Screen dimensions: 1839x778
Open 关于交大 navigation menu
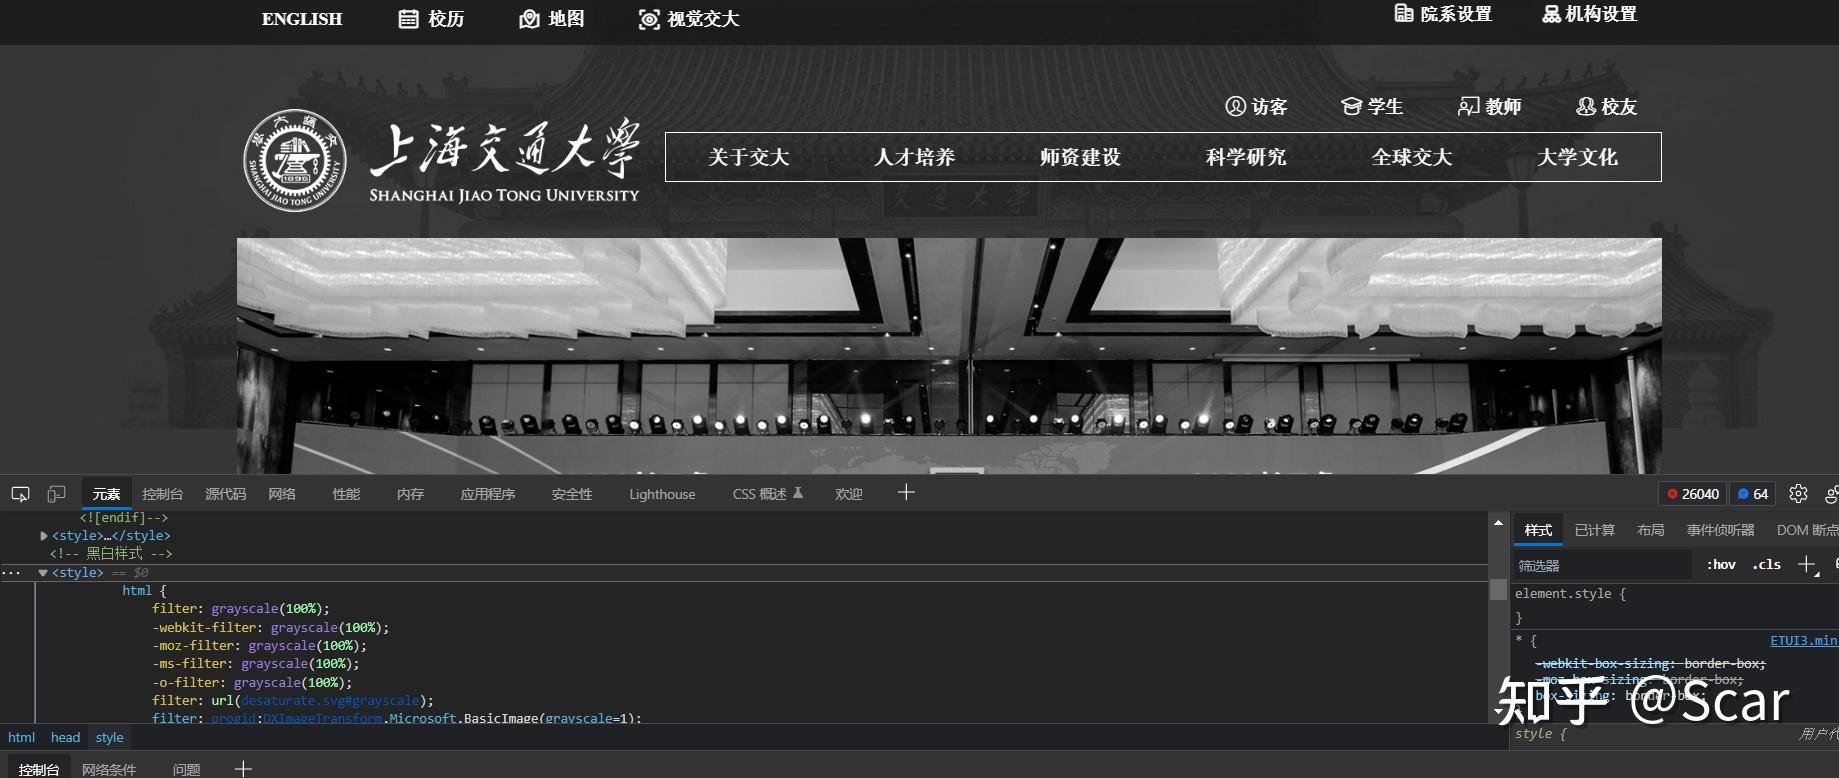click(x=749, y=157)
